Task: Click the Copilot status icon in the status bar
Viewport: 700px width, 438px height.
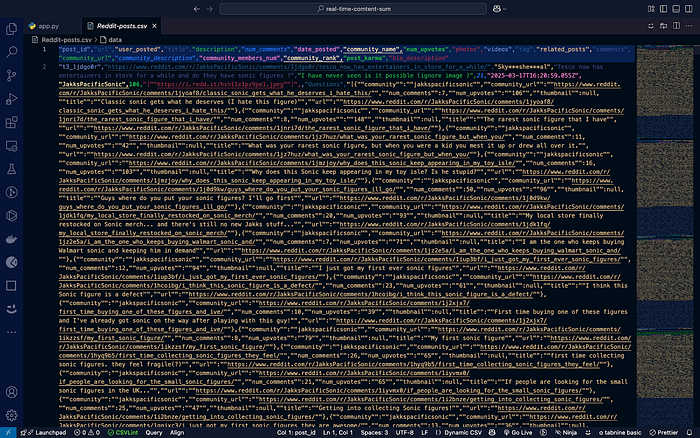Action: [492, 433]
